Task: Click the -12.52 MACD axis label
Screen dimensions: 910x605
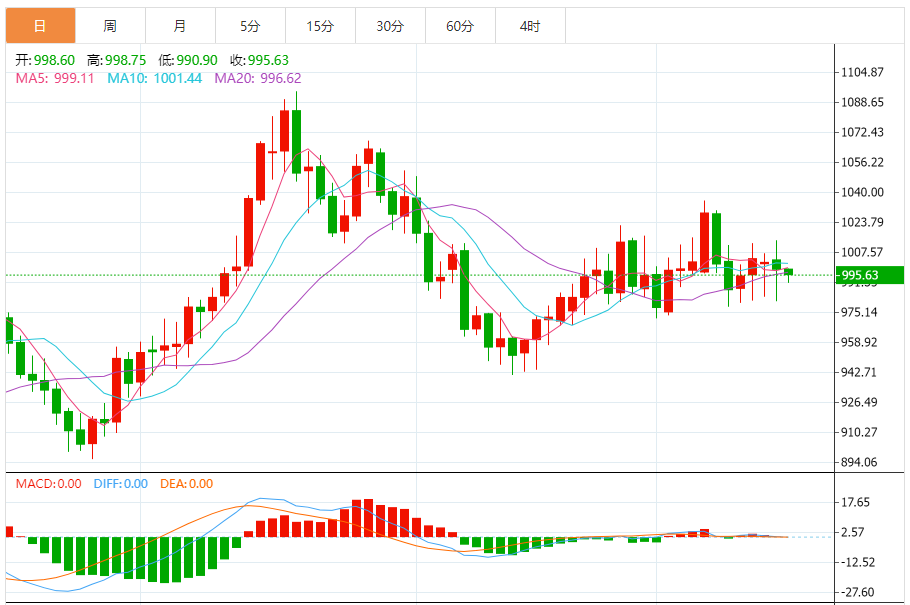Action: (x=858, y=563)
